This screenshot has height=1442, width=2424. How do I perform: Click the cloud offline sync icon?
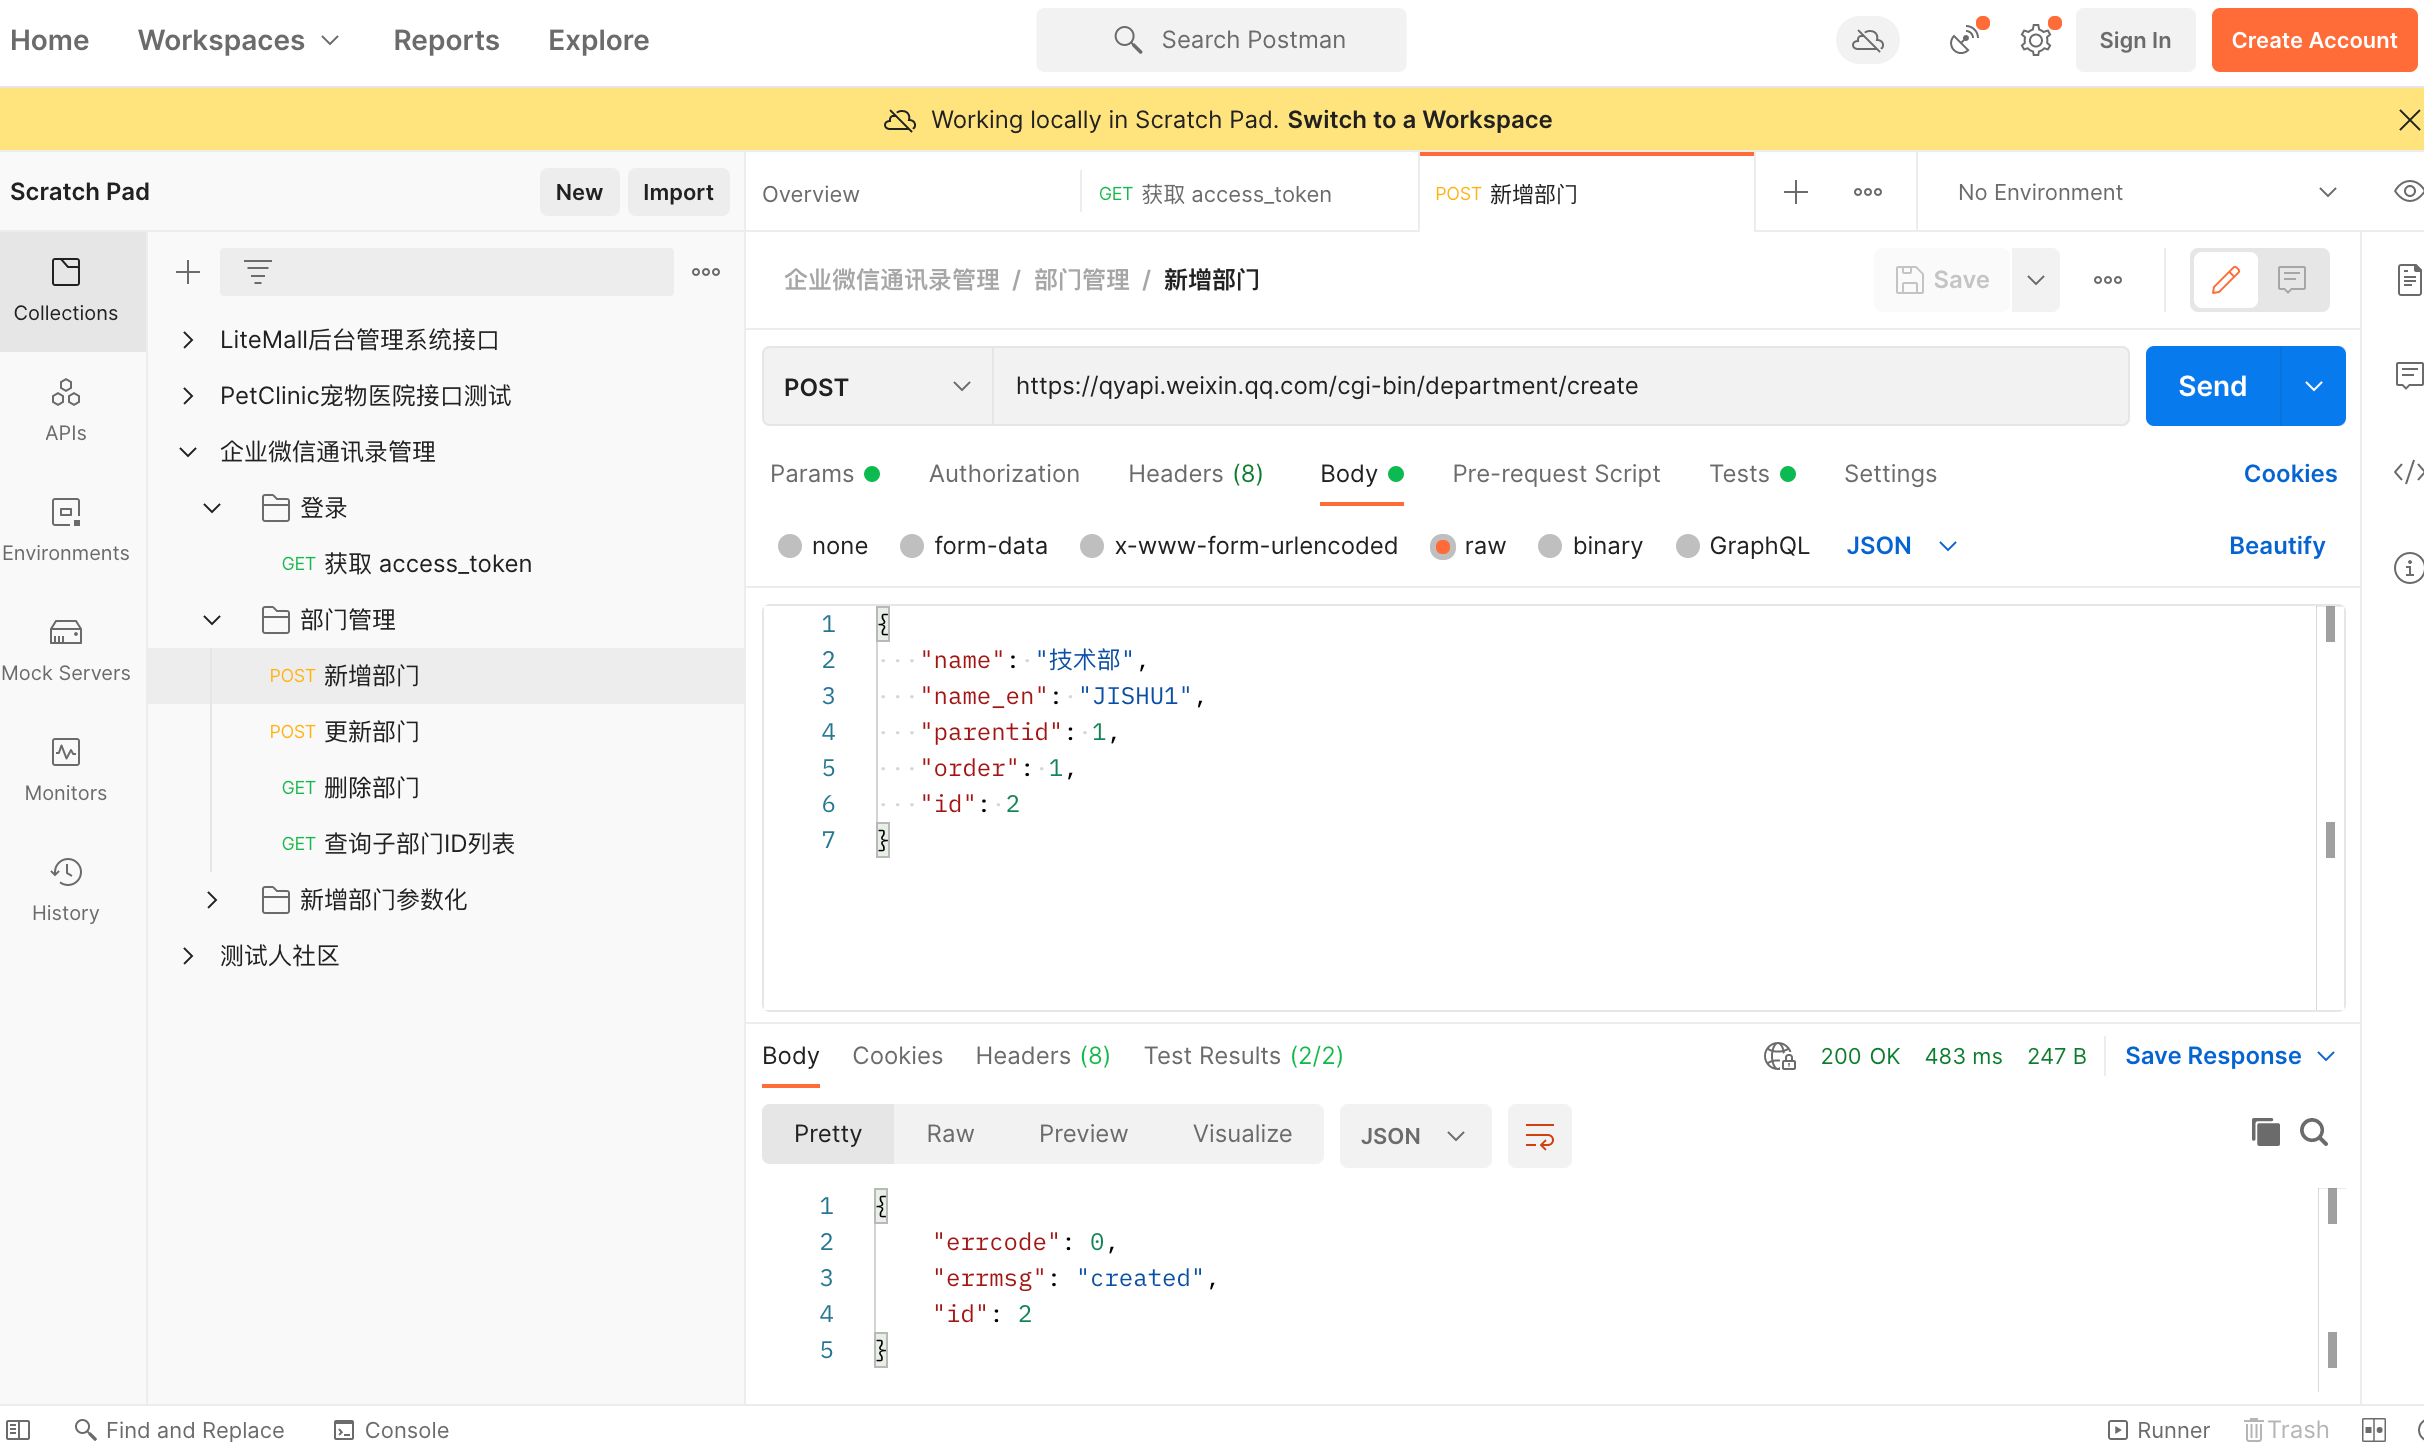[1867, 40]
